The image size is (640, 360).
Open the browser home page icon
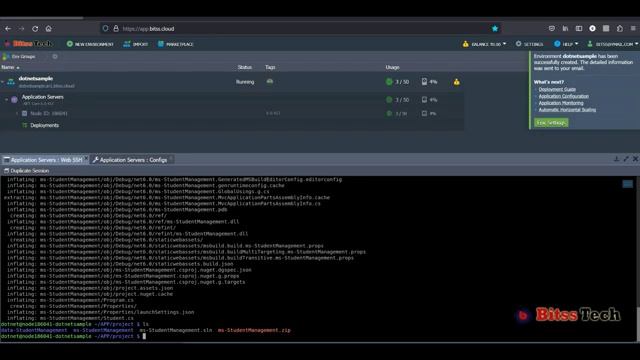click(x=49, y=29)
